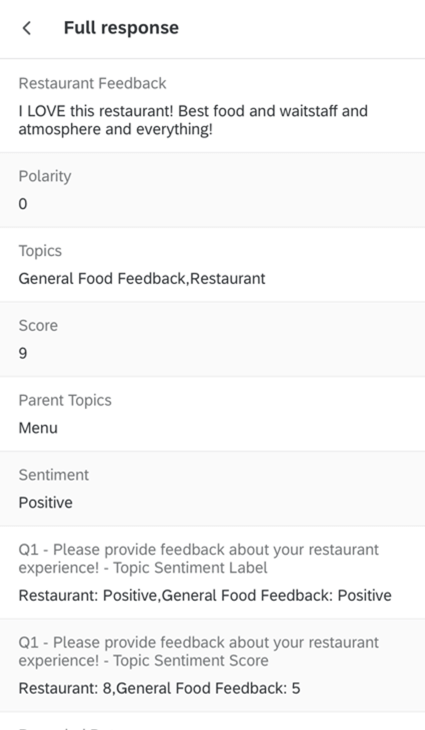
Task: Click the Menu parent topic value
Action: click(38, 428)
